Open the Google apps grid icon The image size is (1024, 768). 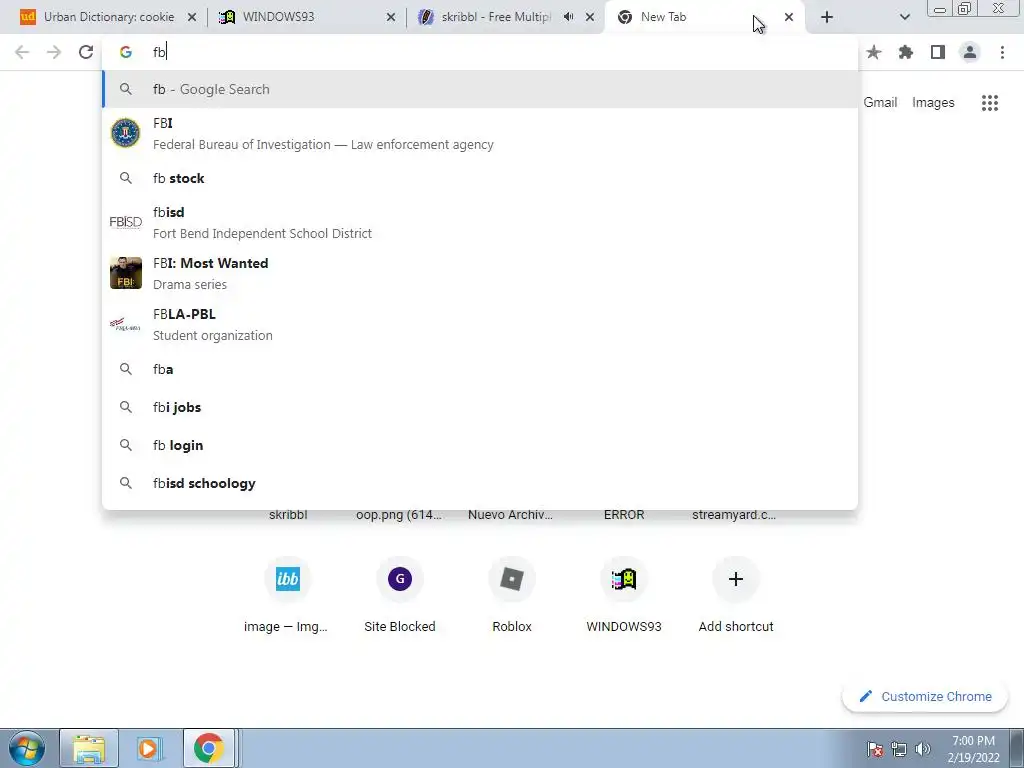click(x=989, y=103)
